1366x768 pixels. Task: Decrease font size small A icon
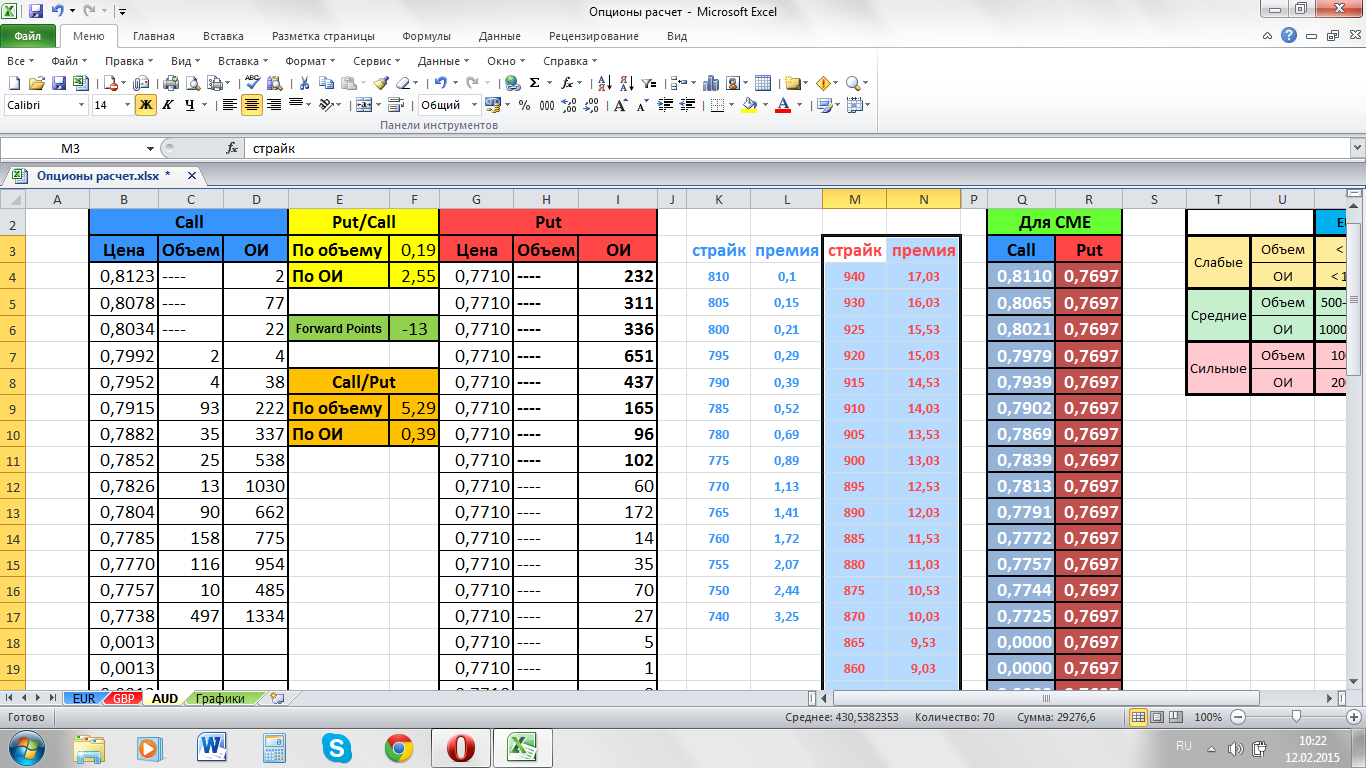641,105
